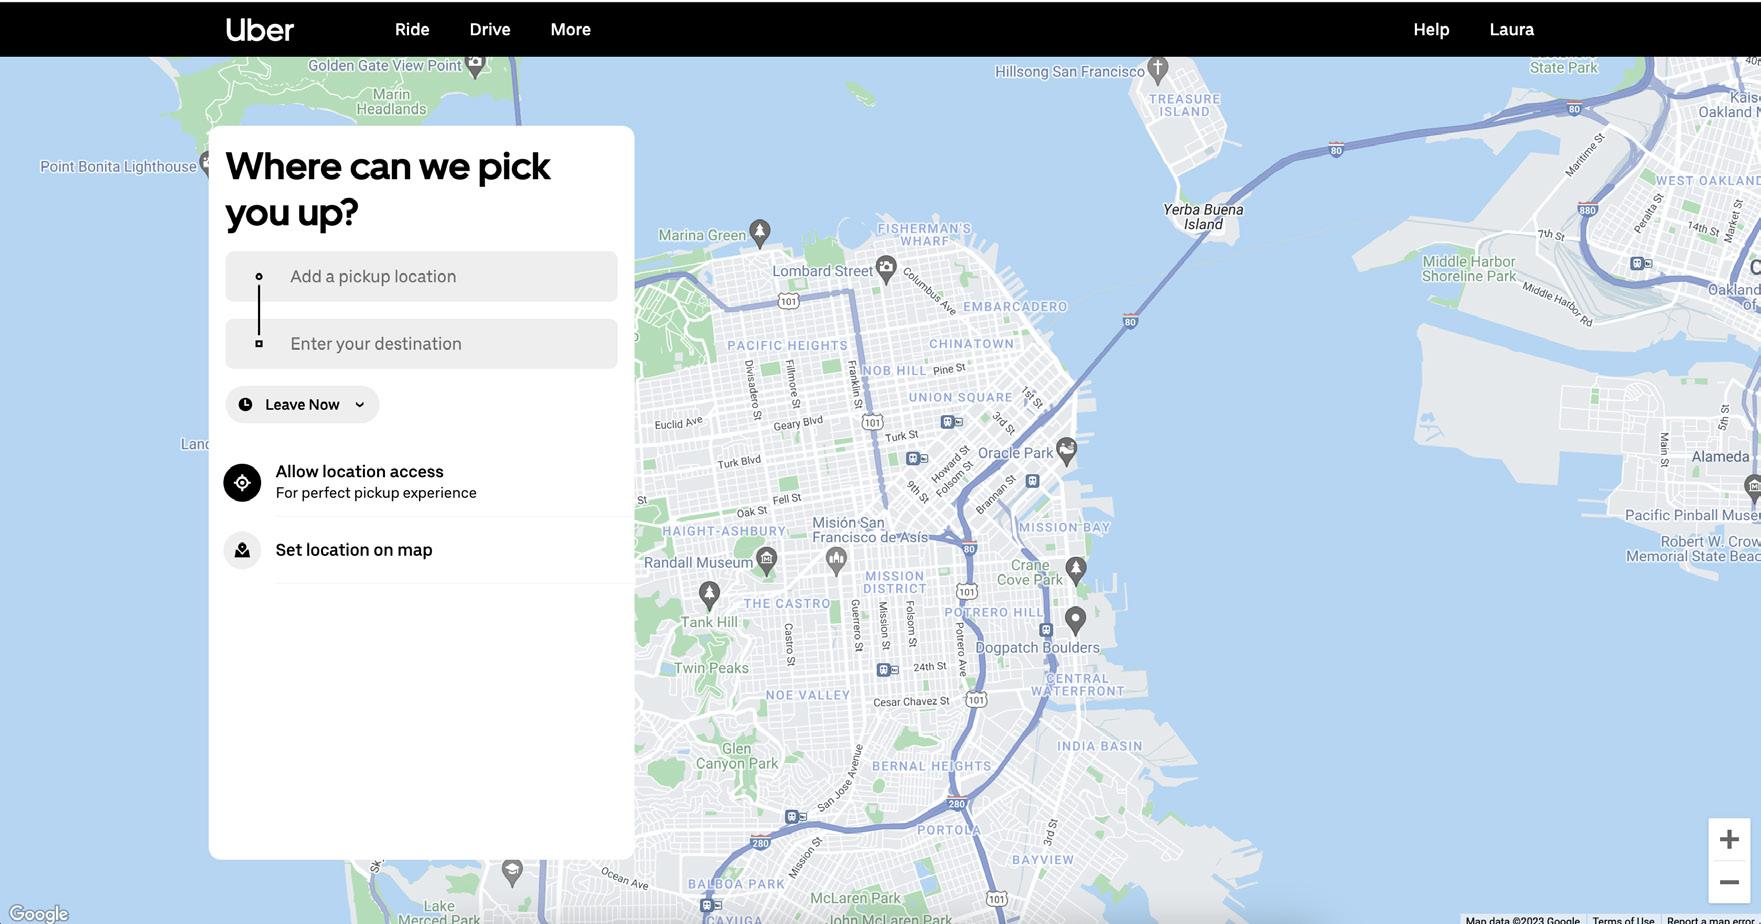Viewport: 1761px width, 924px height.
Task: Click the Fisherman's Wharf map label
Action: pyautogui.click(x=924, y=235)
